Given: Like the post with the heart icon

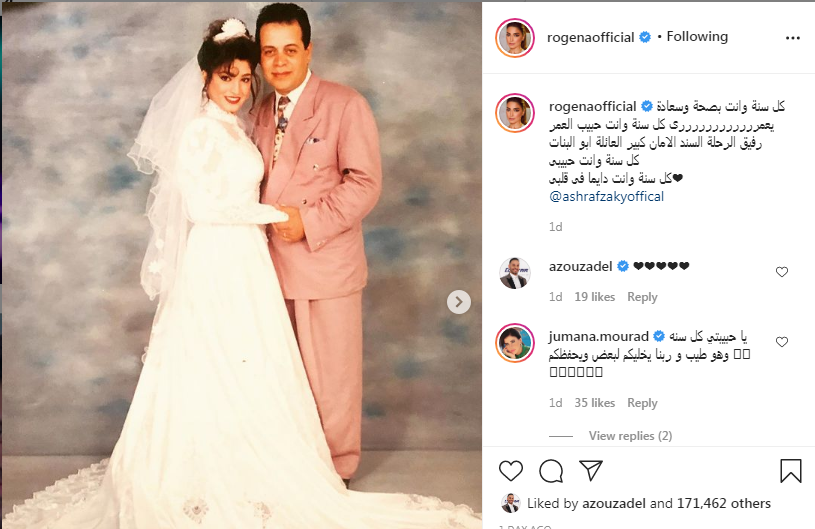Looking at the screenshot, I should [x=510, y=471].
